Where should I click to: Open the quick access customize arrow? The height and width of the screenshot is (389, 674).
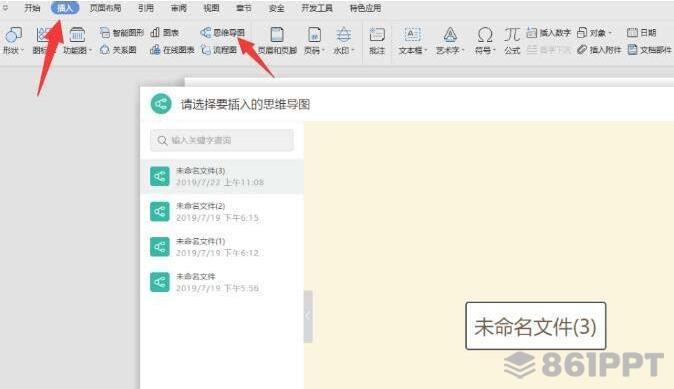point(6,8)
